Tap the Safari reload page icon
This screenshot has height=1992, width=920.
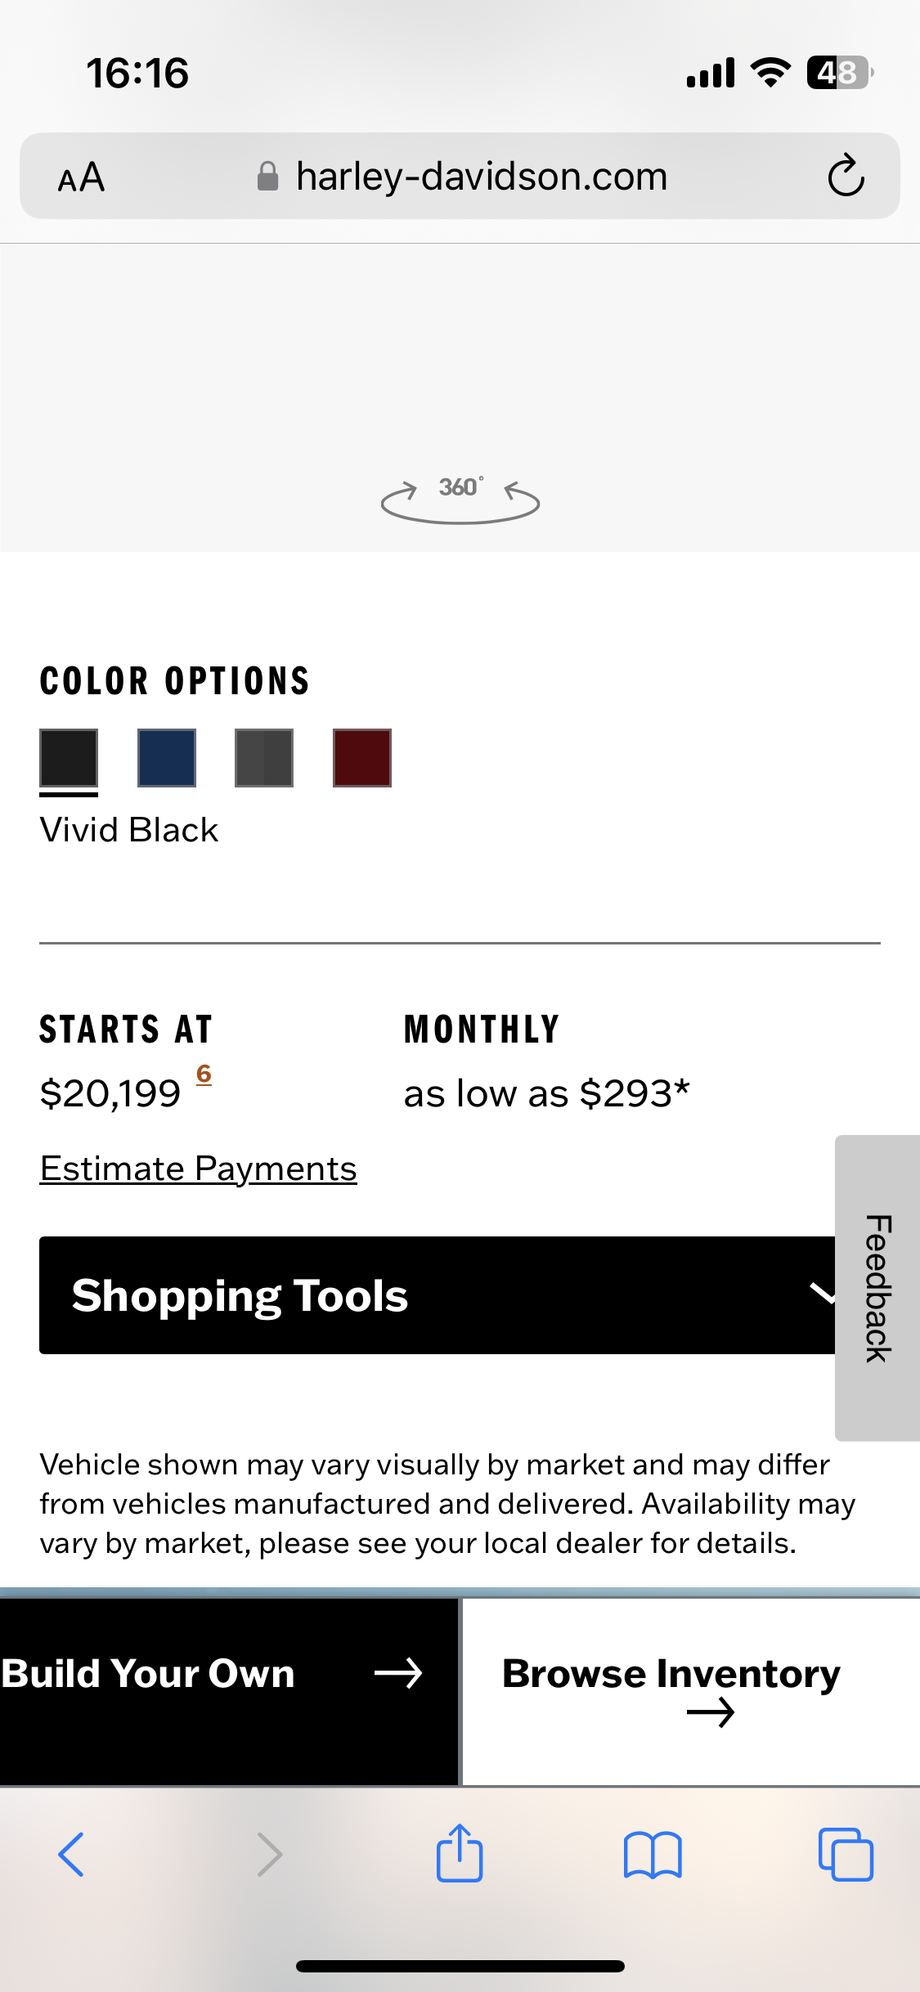(845, 176)
